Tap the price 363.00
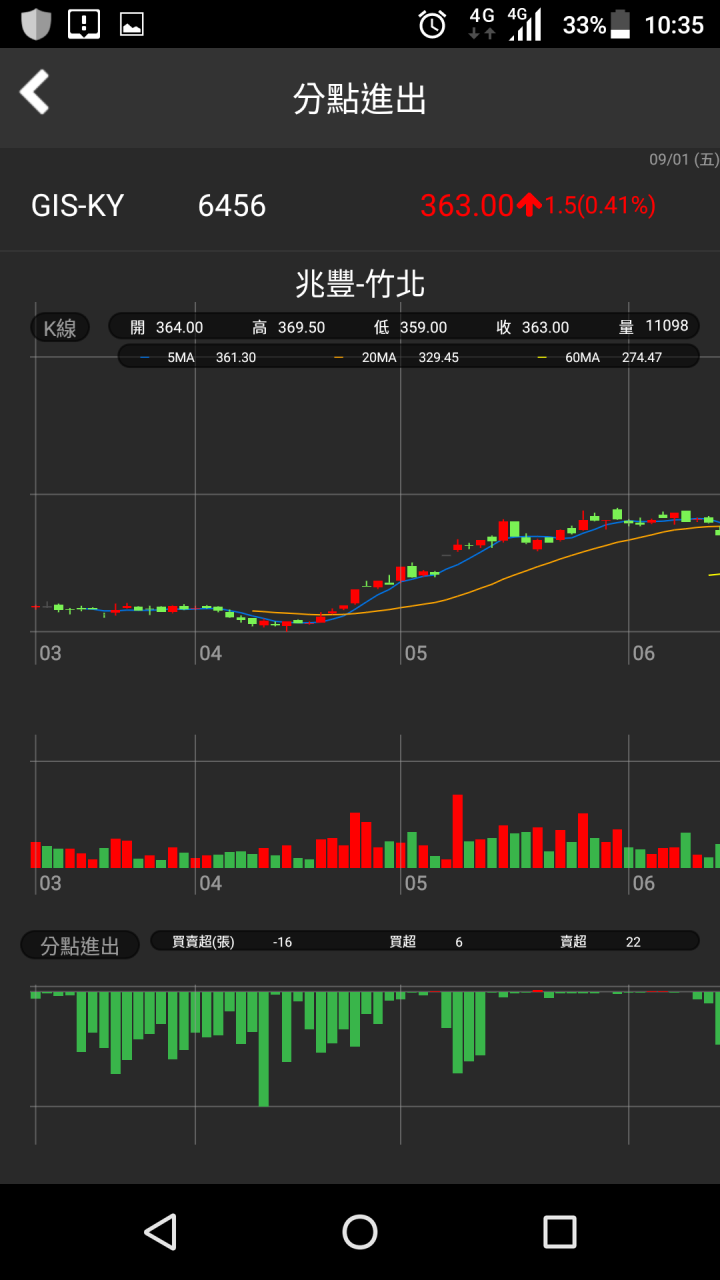This screenshot has height=1280, width=720. [x=467, y=205]
